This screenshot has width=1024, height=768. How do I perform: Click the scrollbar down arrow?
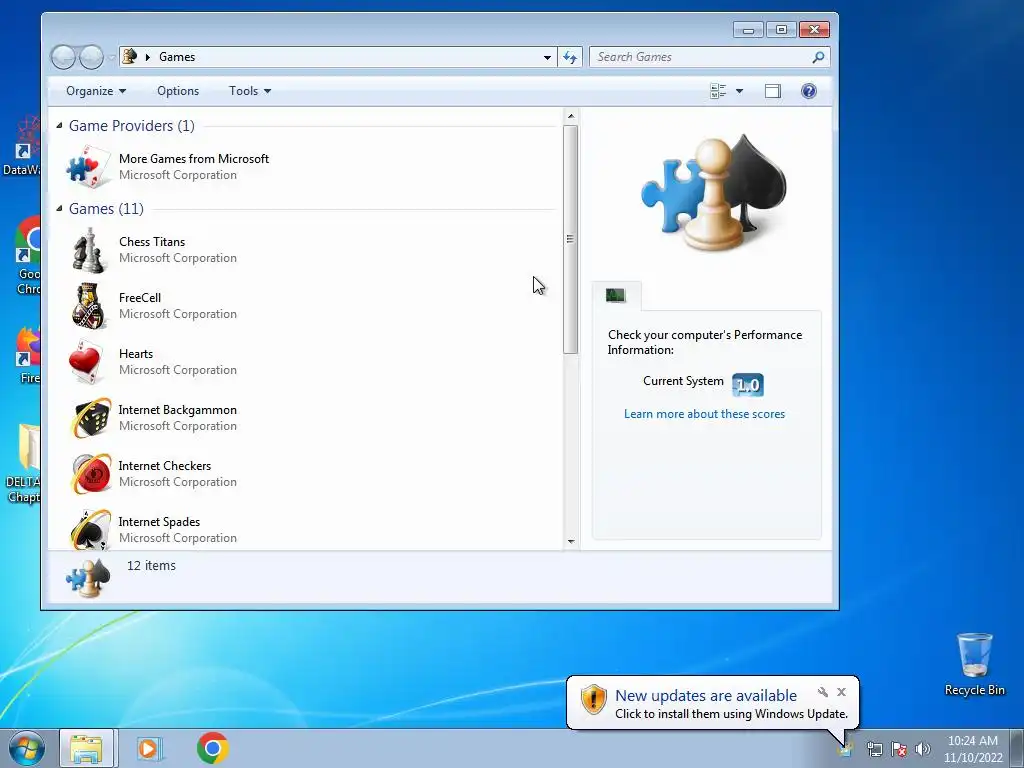point(571,541)
